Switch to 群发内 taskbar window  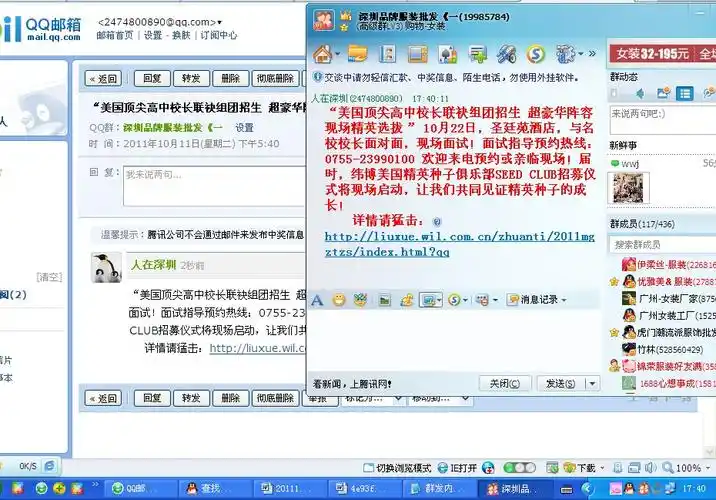tap(439, 489)
